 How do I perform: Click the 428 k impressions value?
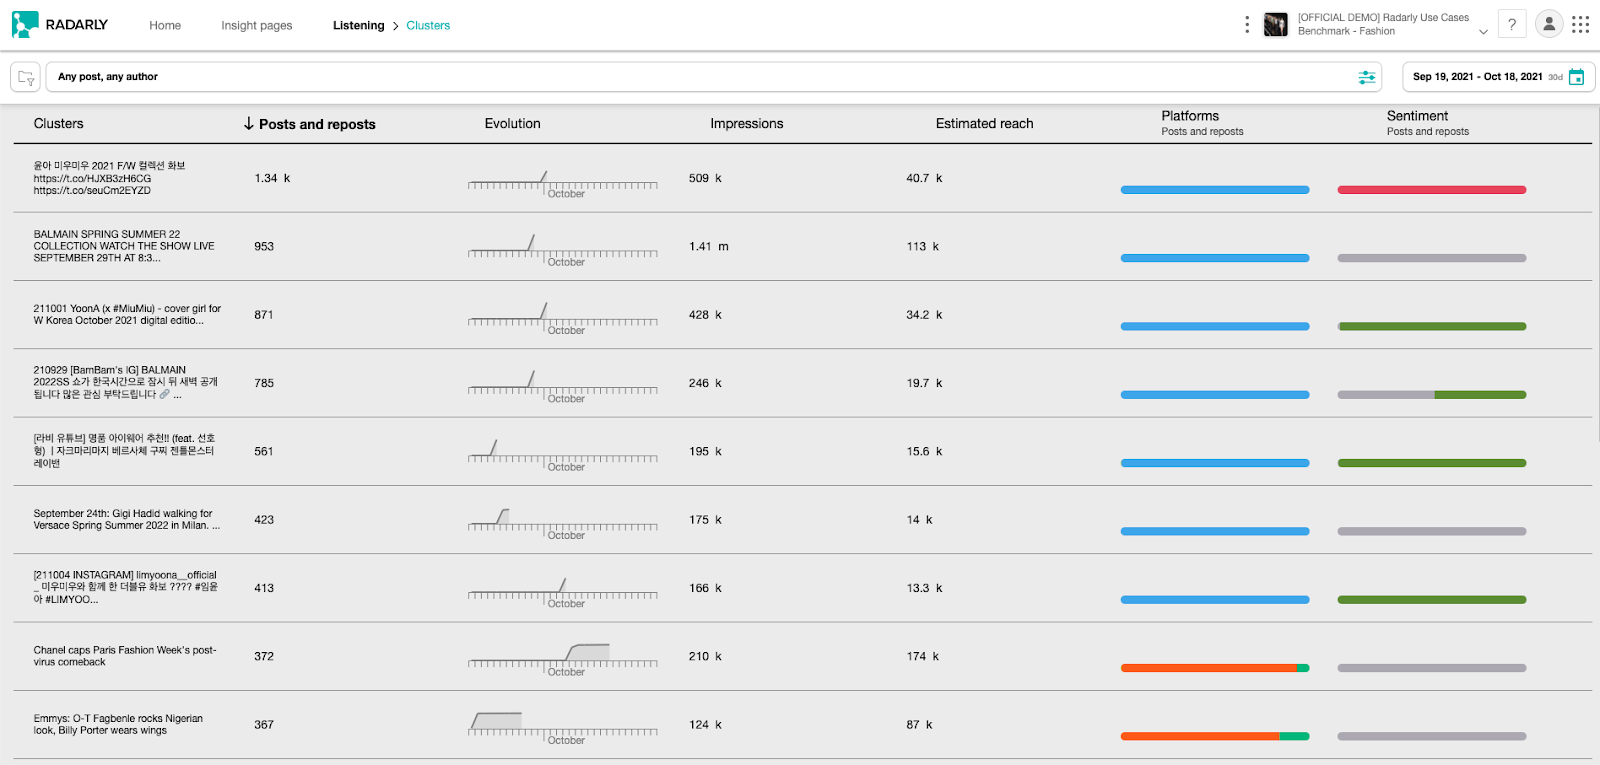705,315
